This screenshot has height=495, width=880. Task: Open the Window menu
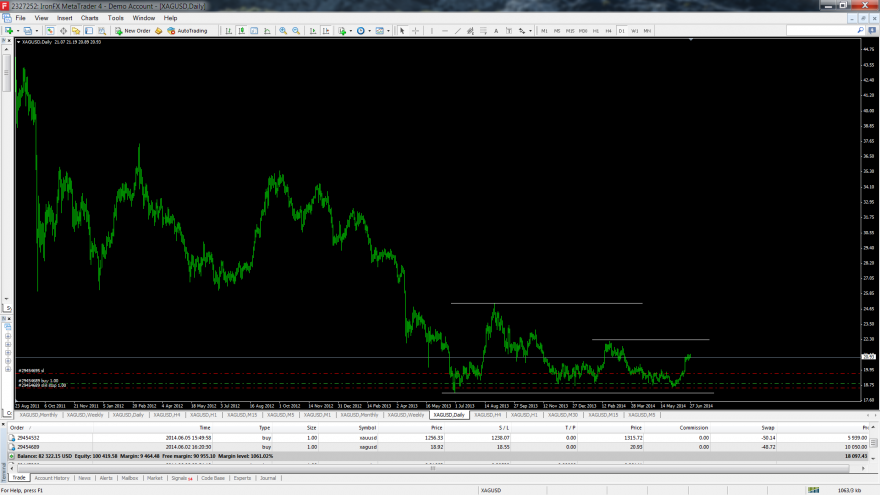click(x=144, y=18)
